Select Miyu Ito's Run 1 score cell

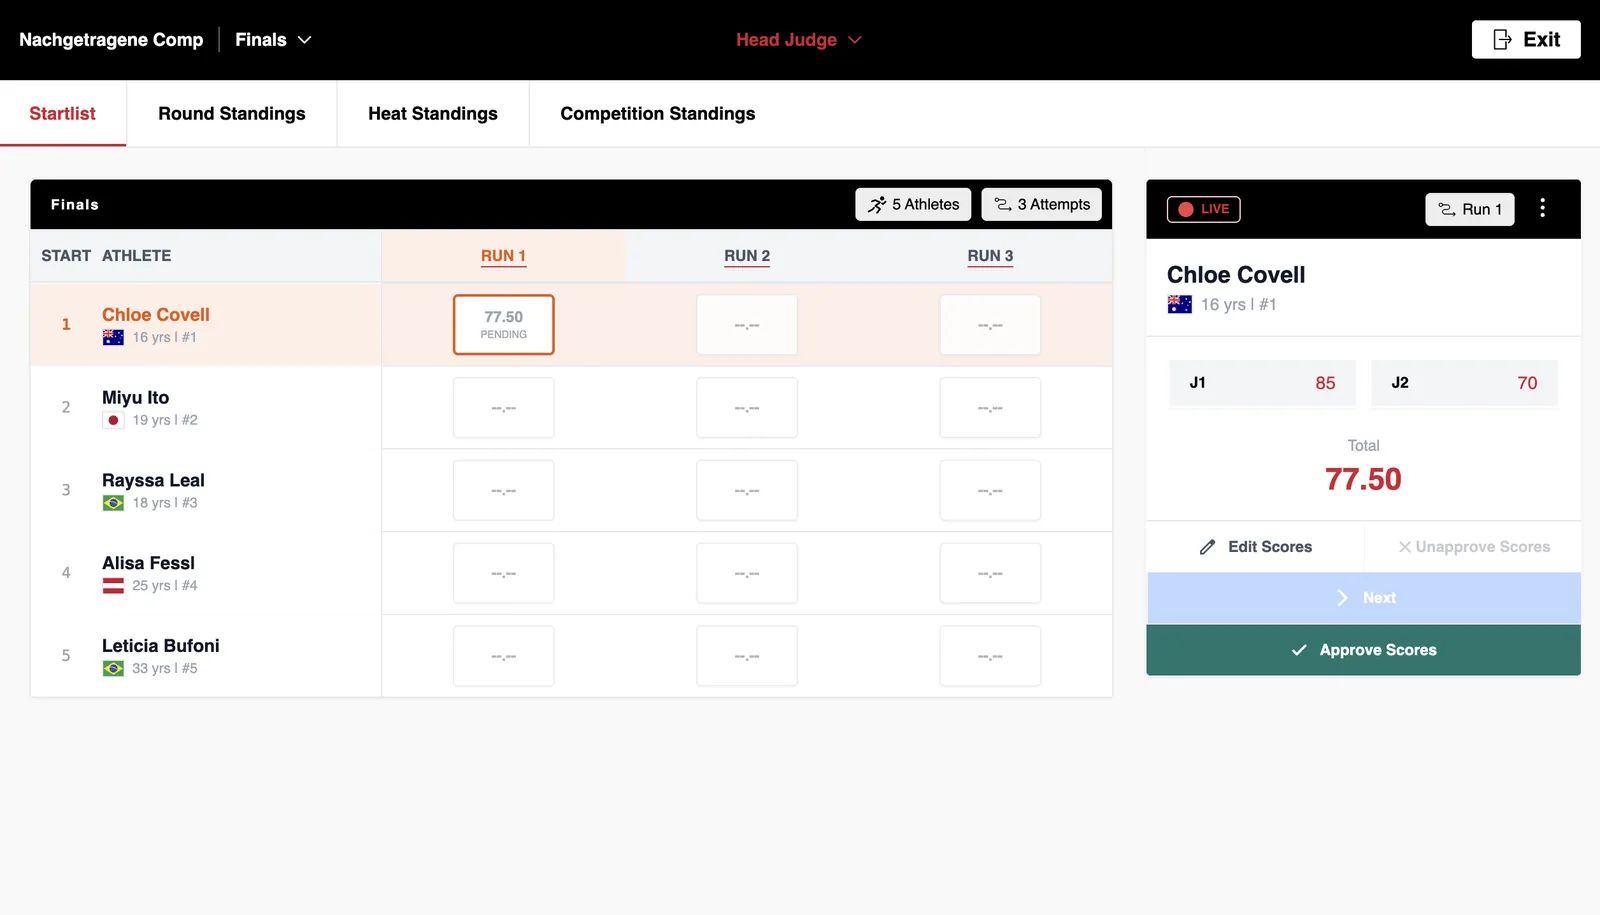tap(504, 408)
